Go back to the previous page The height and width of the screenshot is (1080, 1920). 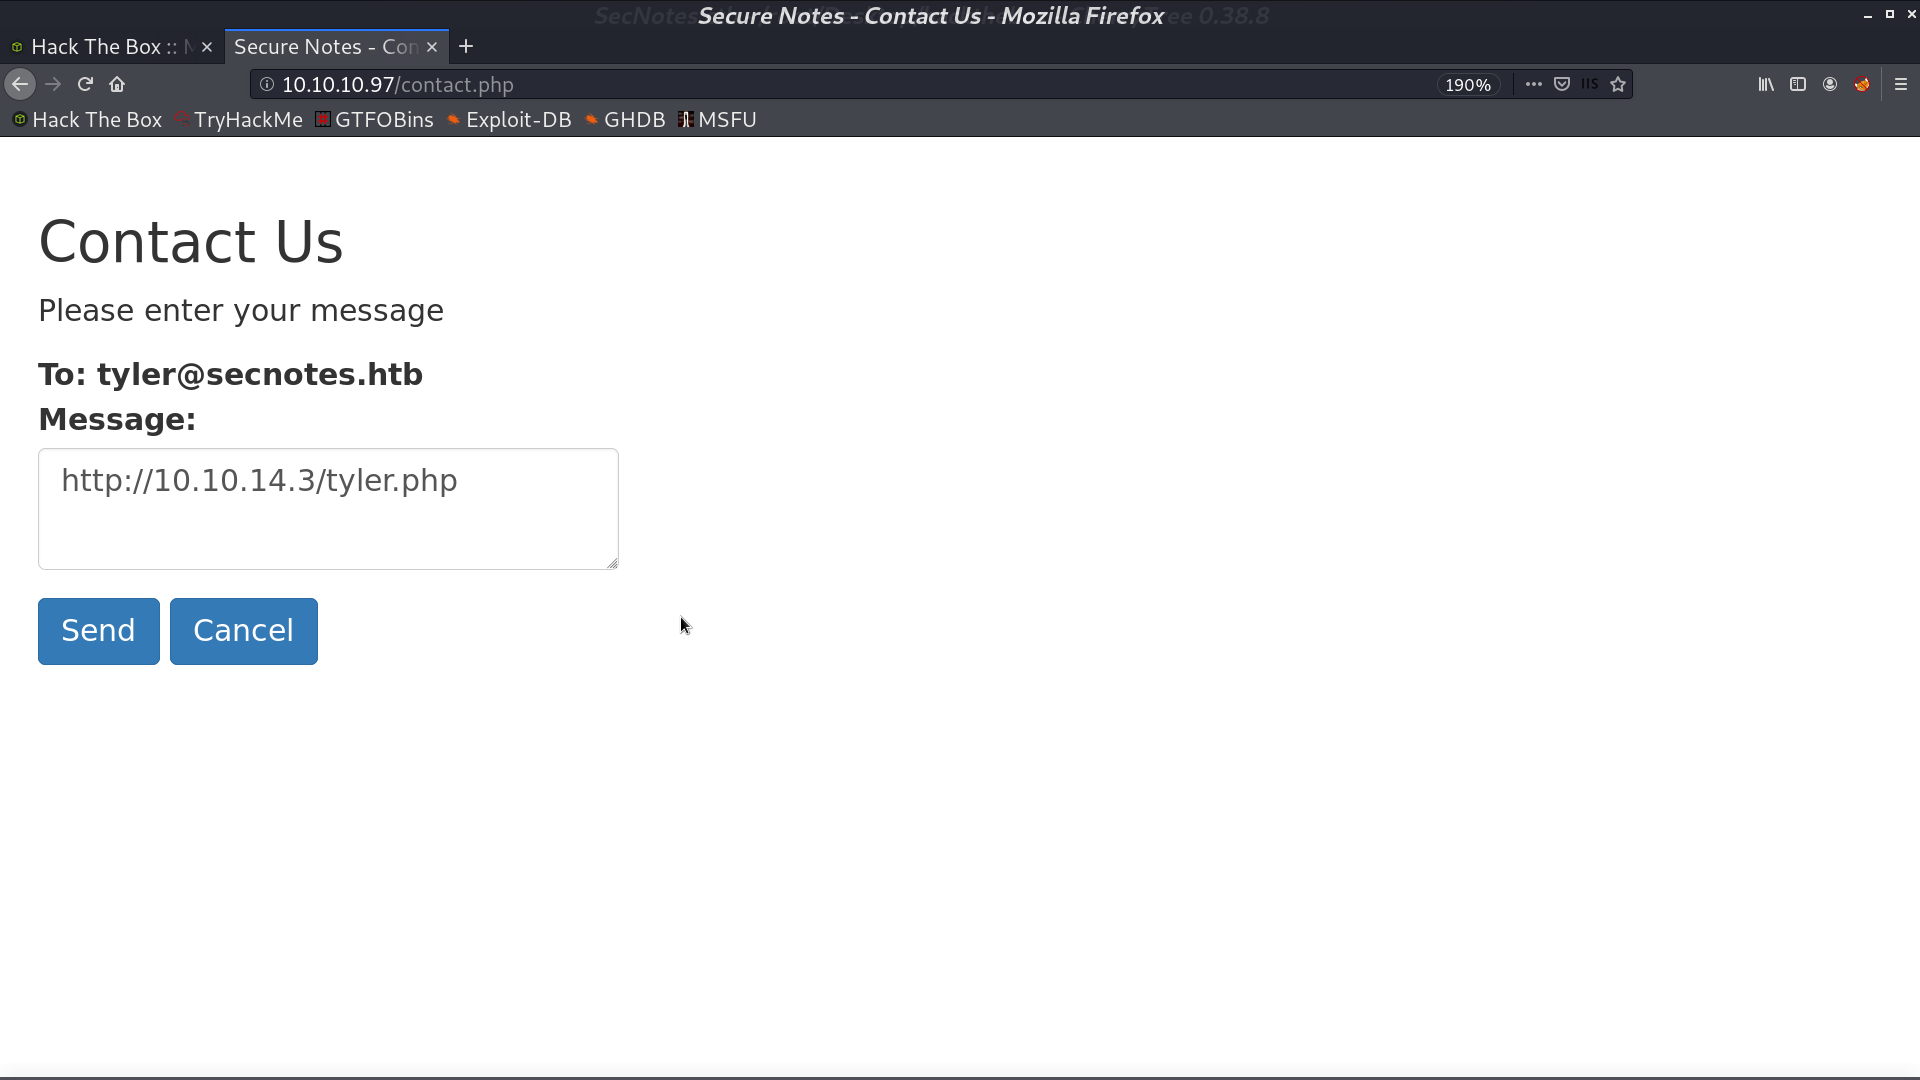[x=20, y=85]
